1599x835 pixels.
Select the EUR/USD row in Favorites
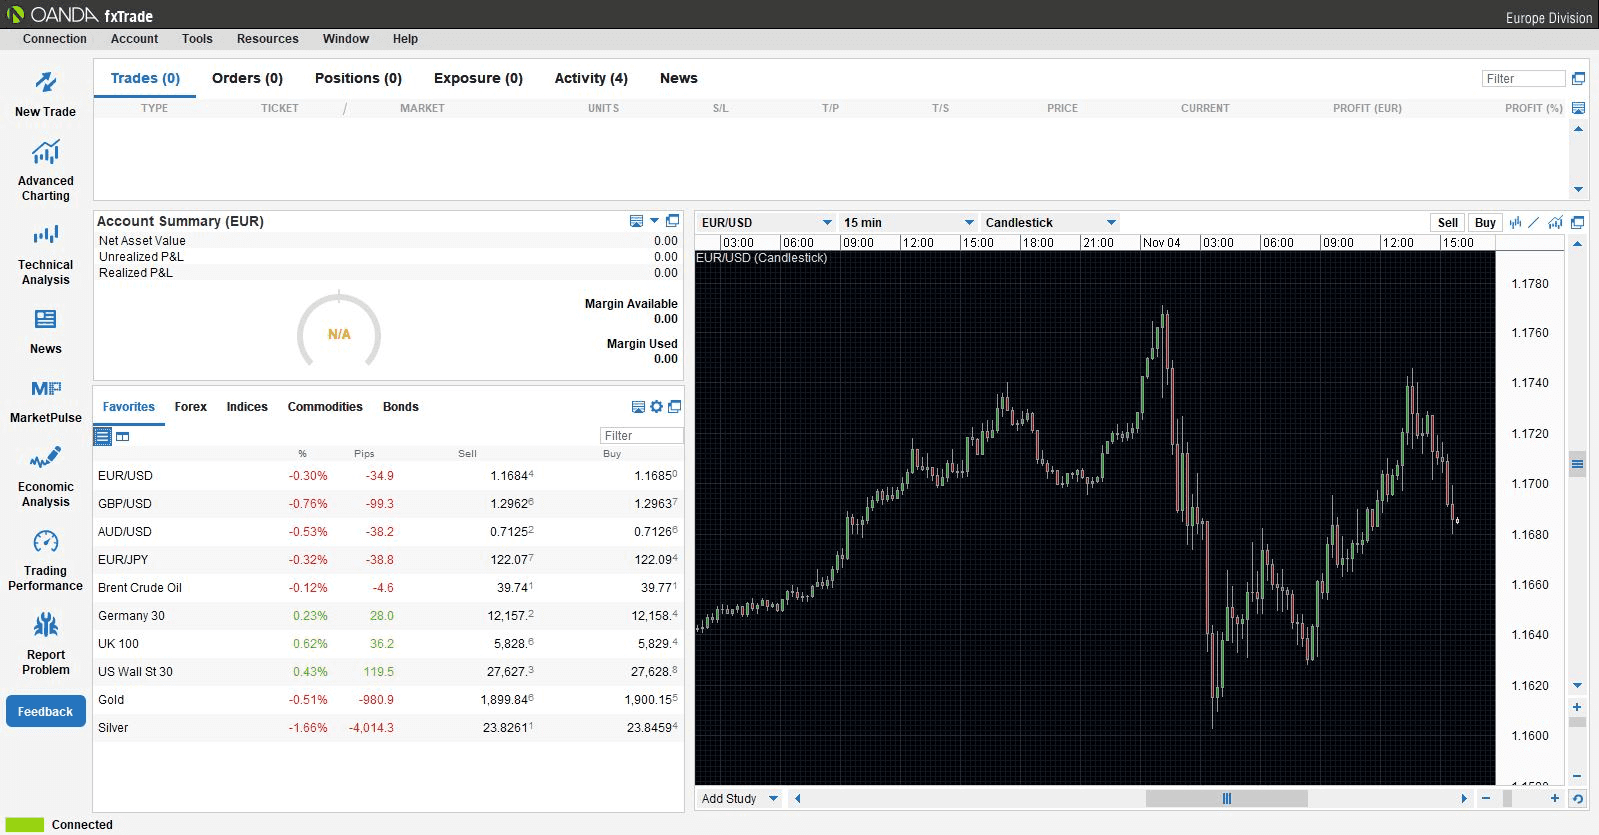(388, 476)
